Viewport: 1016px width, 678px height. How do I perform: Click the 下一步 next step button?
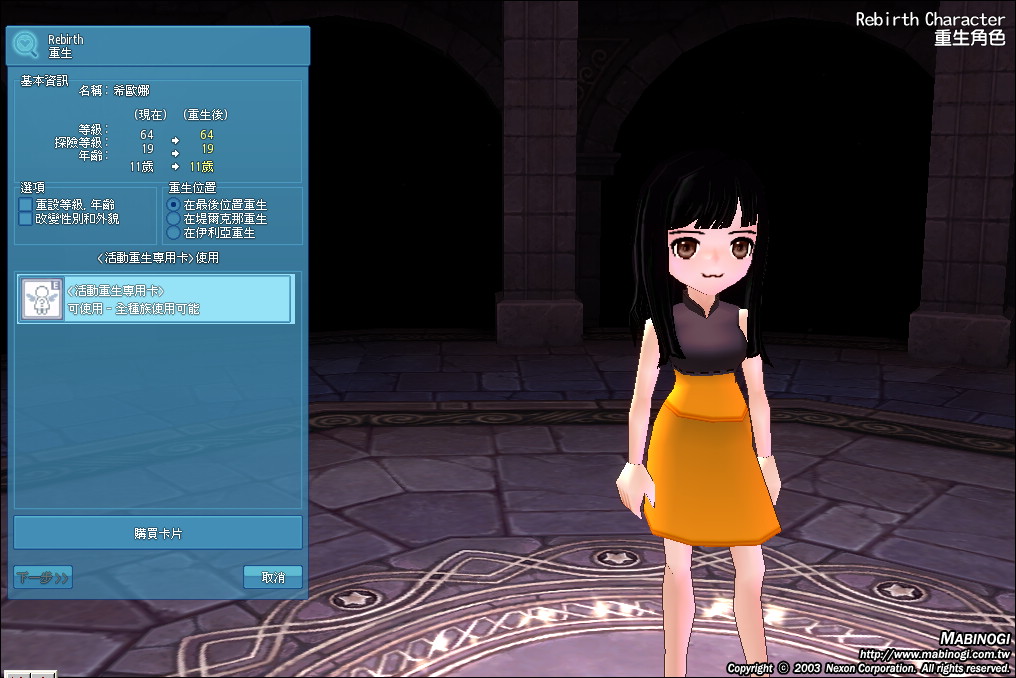(43, 577)
